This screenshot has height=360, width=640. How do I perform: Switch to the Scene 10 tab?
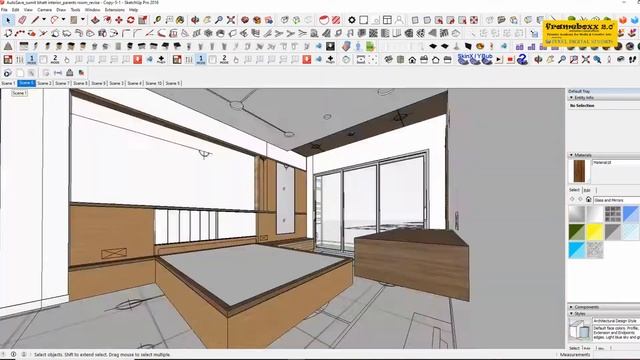click(154, 83)
